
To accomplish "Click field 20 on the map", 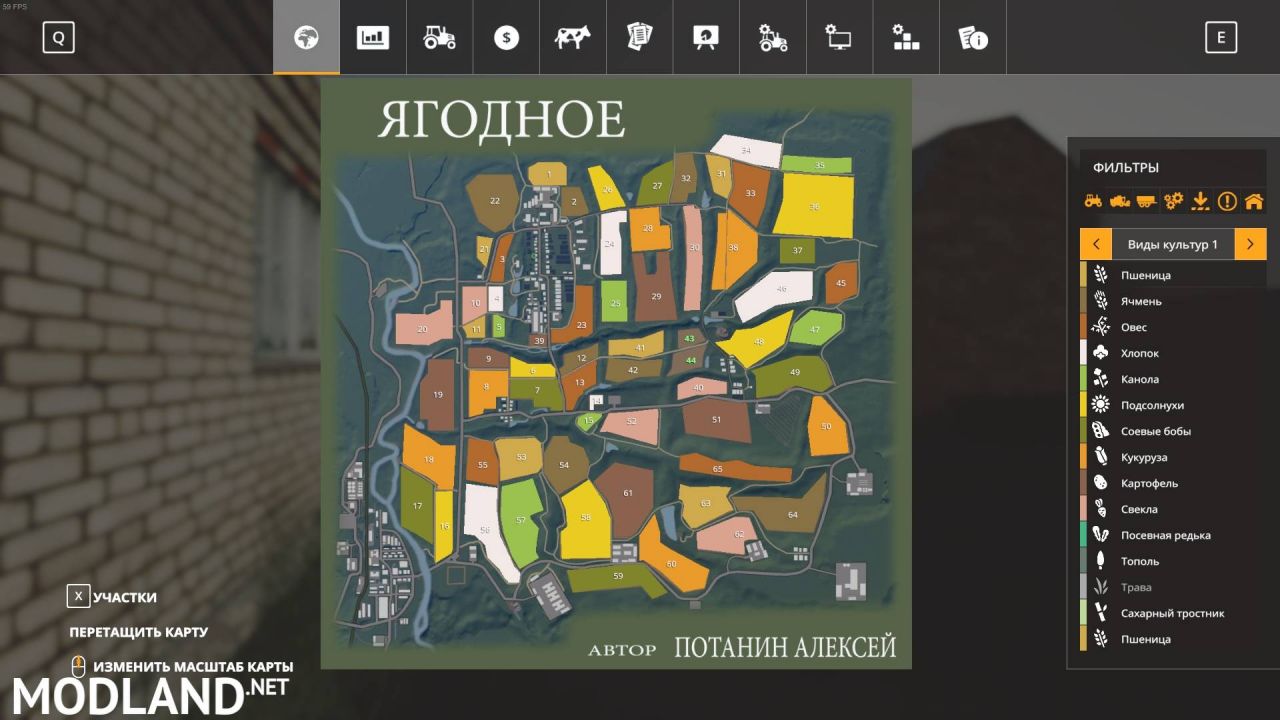I will [x=422, y=328].
